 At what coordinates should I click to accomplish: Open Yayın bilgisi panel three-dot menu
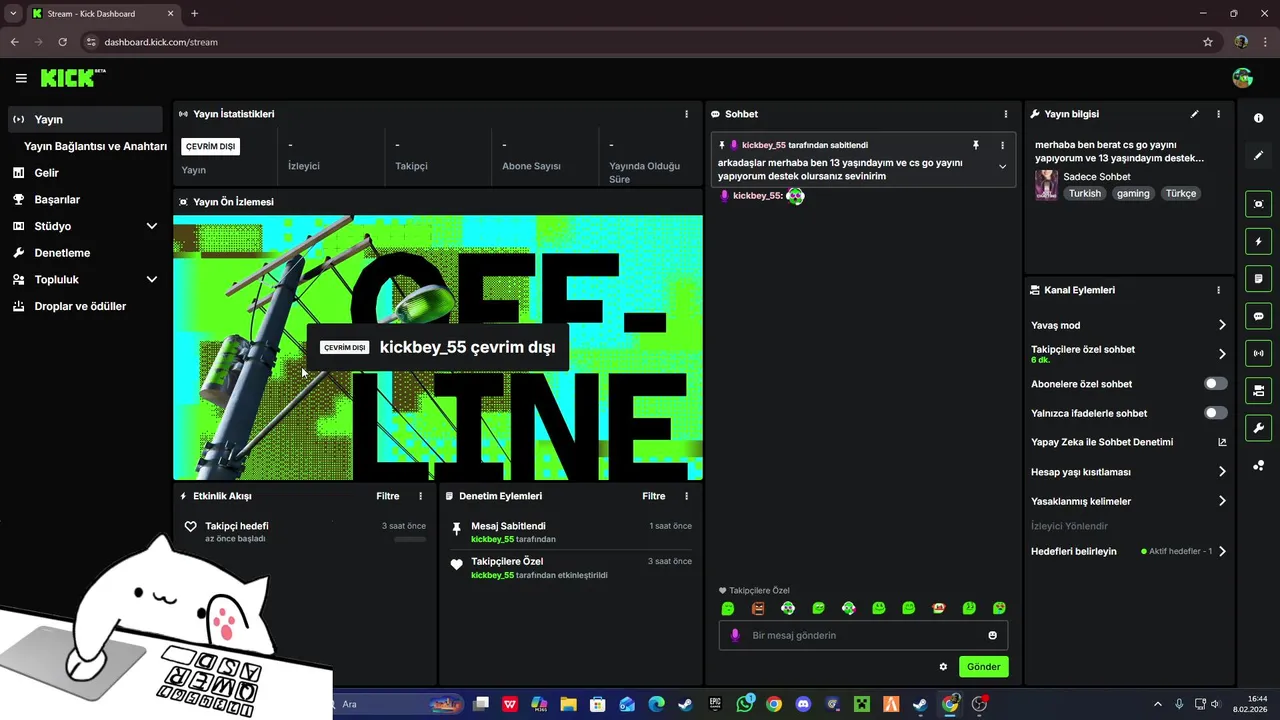pyautogui.click(x=1218, y=114)
